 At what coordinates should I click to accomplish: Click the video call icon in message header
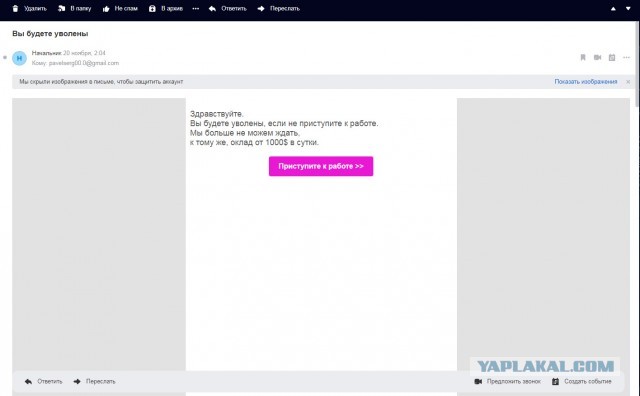[x=598, y=58]
